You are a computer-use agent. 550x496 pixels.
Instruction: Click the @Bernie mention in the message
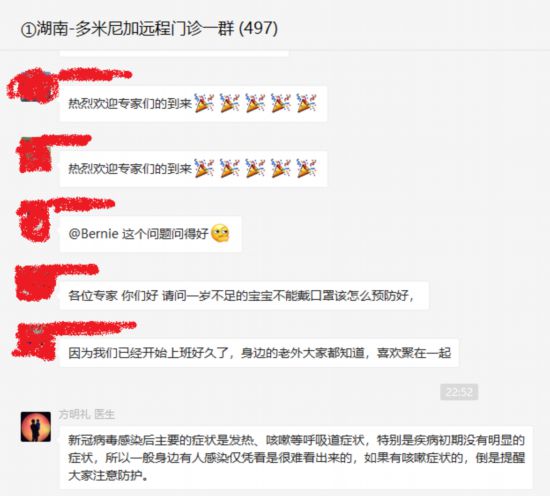tap(93, 234)
